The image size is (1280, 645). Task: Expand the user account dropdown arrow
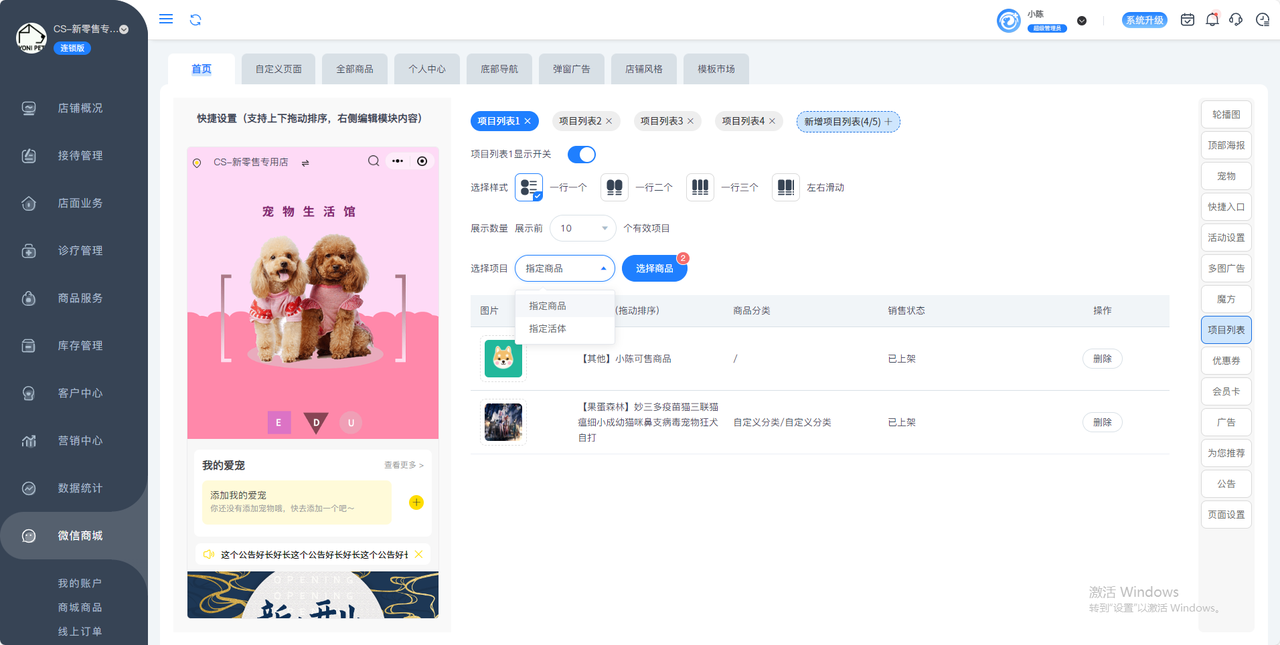click(x=1082, y=21)
